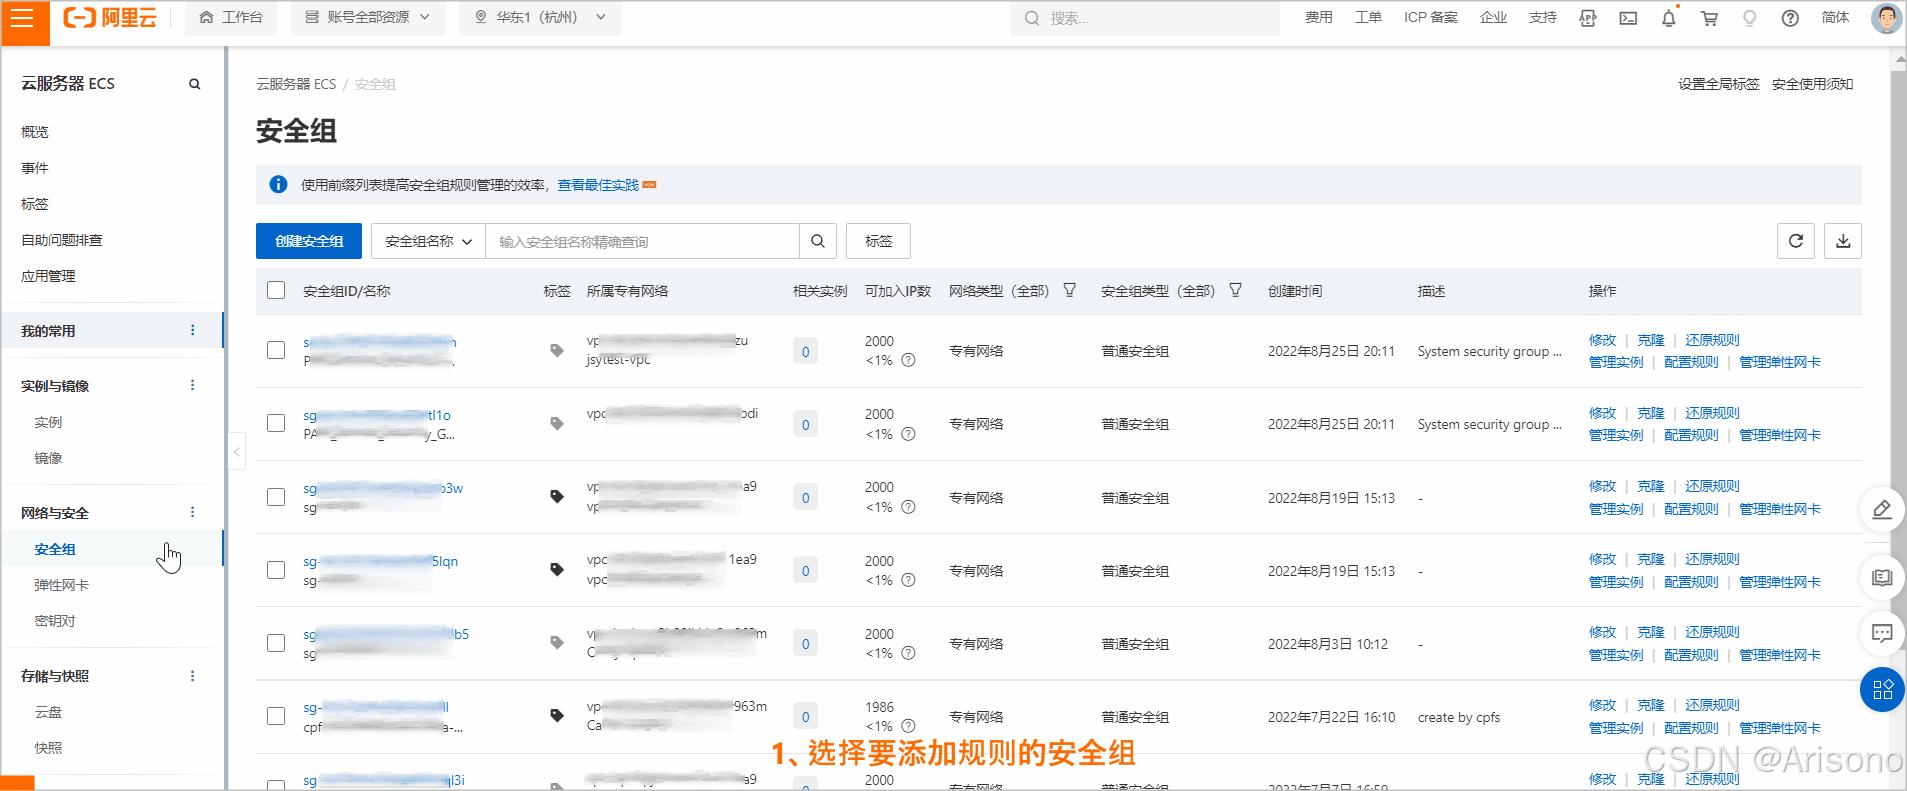
Task: Open the blue floating apps grid button
Action: click(x=1882, y=690)
